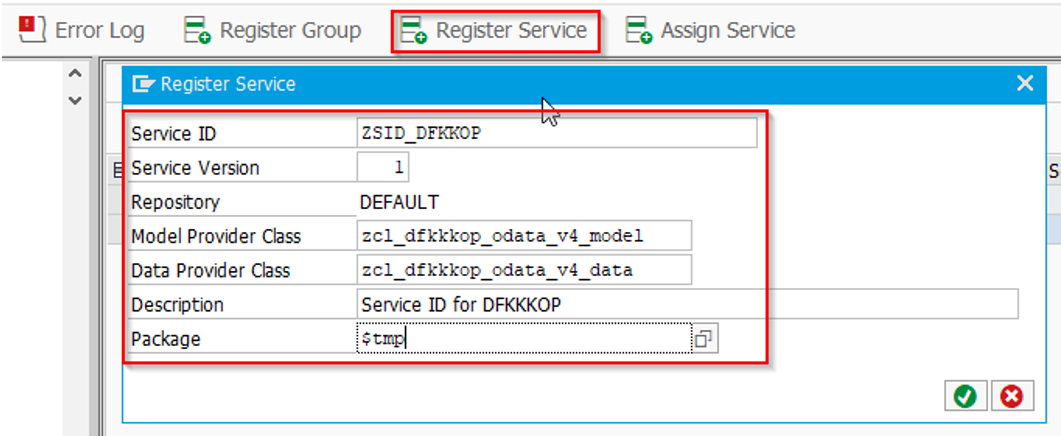Screen dimensions: 1061x436
Task: Click the Service ID field label
Action: pyautogui.click(x=174, y=134)
